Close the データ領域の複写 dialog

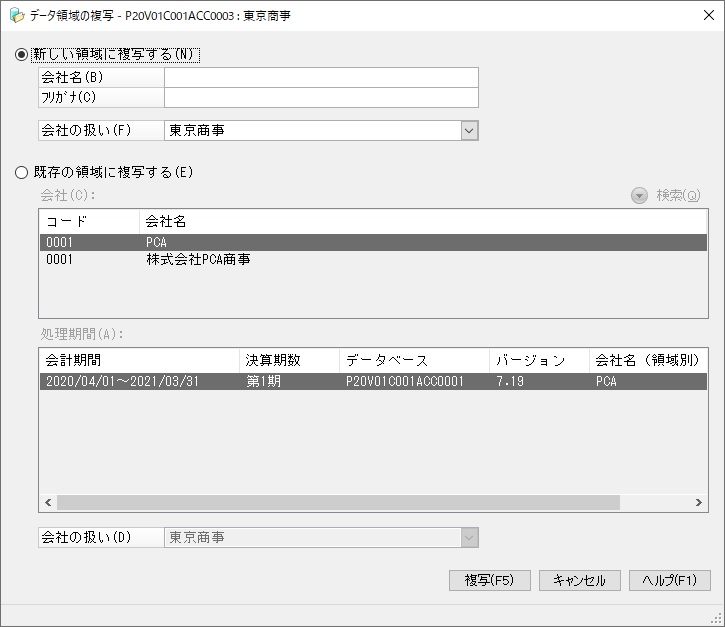coord(708,15)
